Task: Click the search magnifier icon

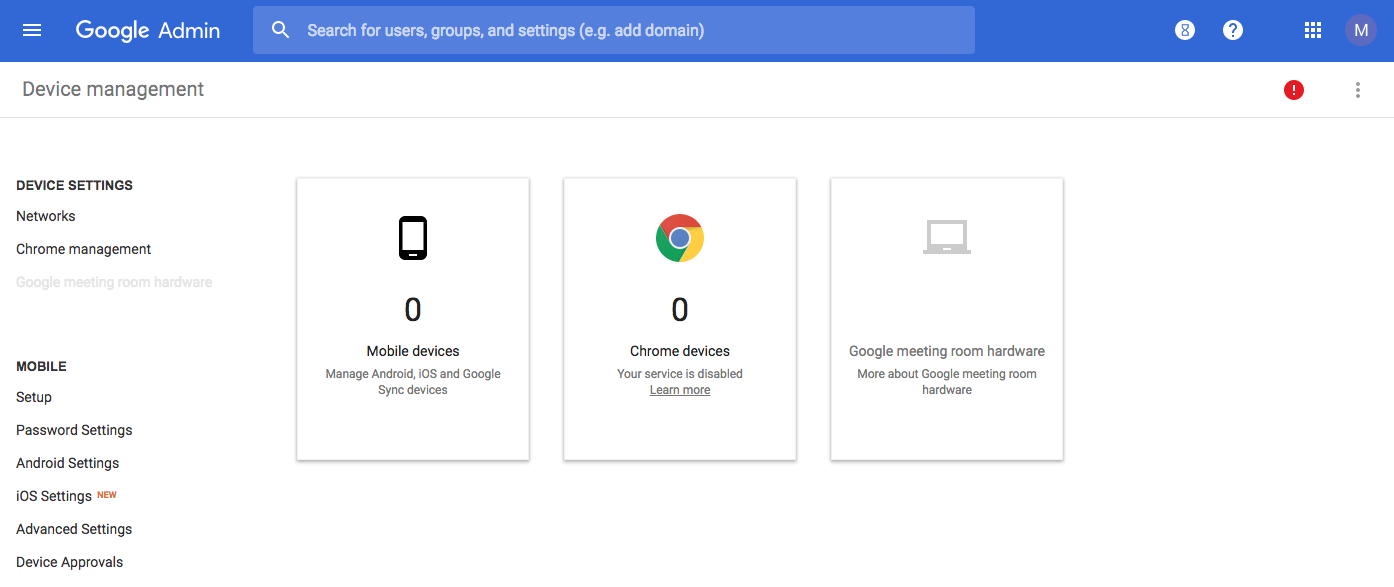Action: coord(281,30)
